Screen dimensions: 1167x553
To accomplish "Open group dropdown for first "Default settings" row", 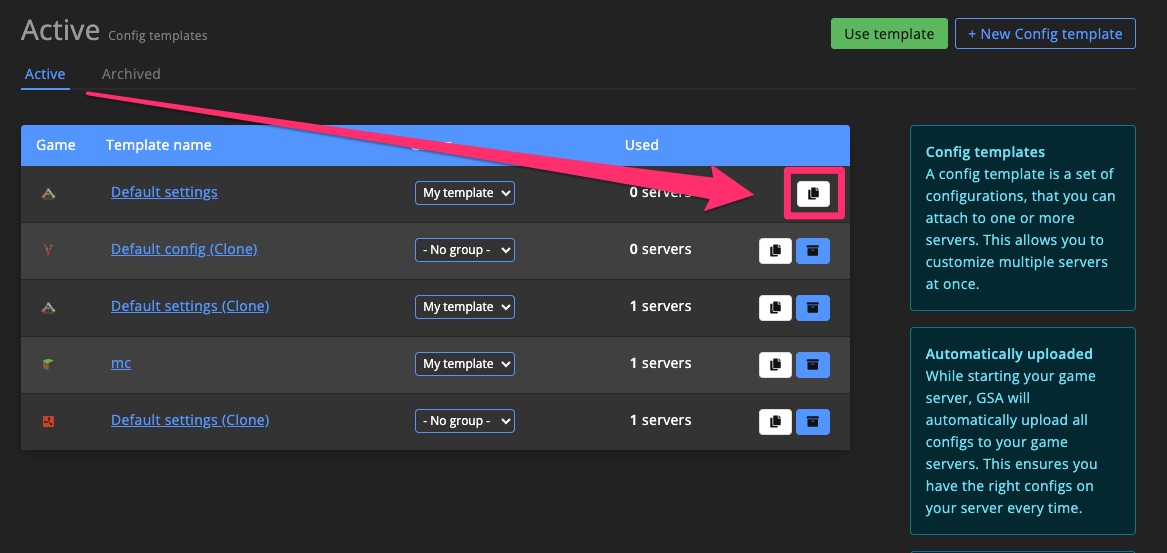I will (464, 193).
